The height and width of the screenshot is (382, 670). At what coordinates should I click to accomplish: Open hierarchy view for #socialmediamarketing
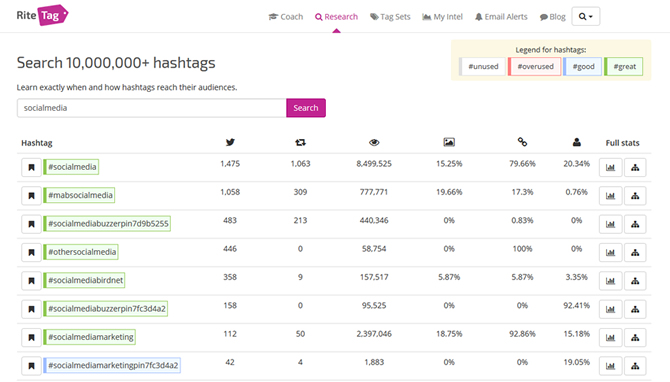(635, 338)
